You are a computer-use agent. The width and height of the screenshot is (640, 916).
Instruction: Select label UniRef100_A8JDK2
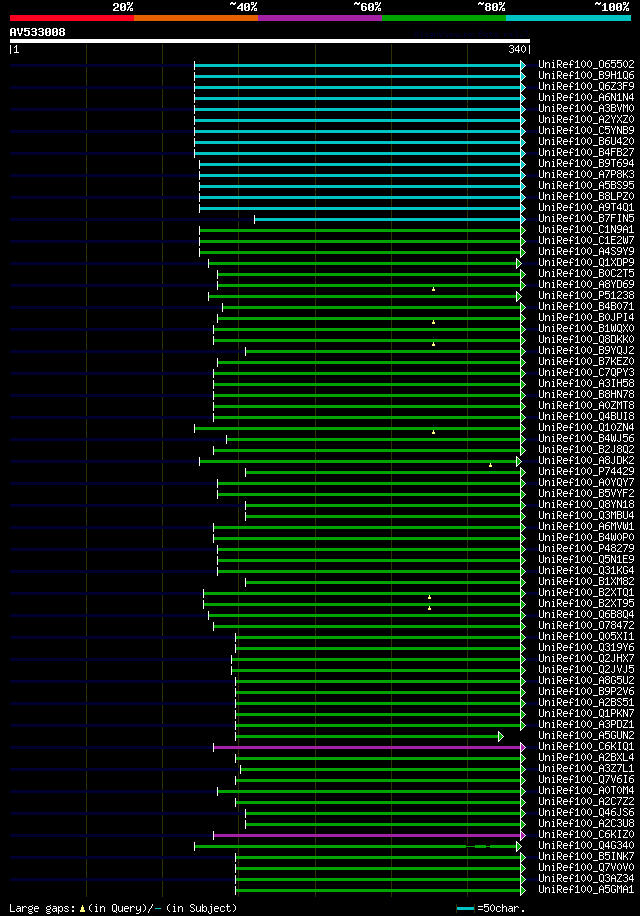pyautogui.click(x=586, y=460)
